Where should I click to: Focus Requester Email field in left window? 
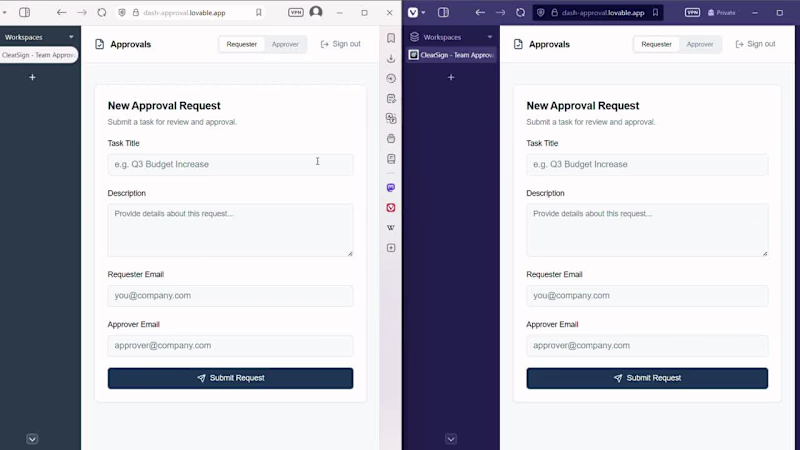(x=230, y=295)
